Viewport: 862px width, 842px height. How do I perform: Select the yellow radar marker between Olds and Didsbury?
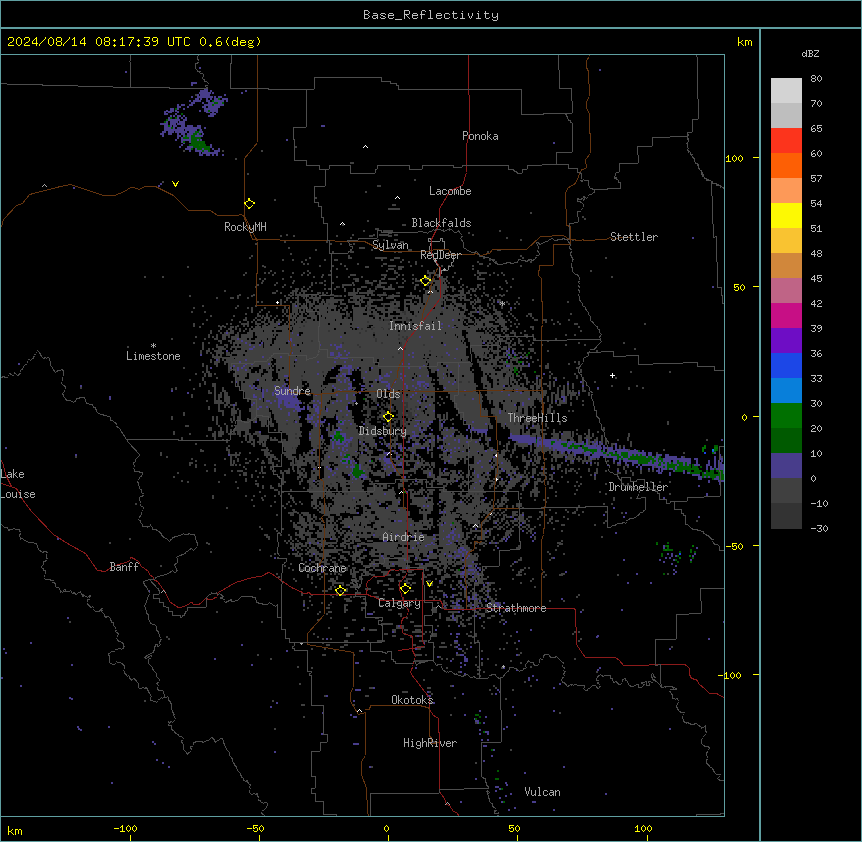tap(389, 417)
